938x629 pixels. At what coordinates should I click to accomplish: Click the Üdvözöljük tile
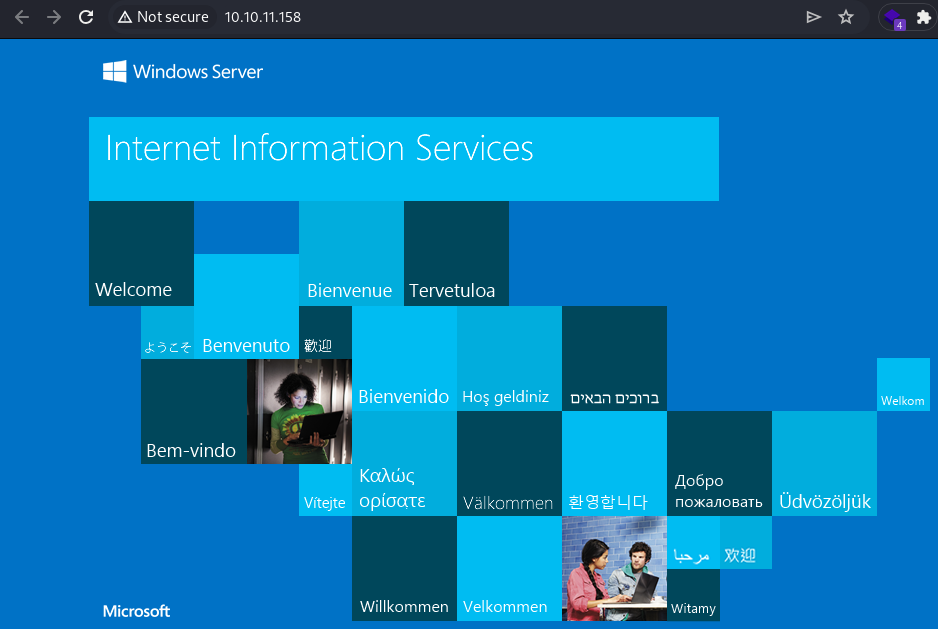[x=824, y=463]
